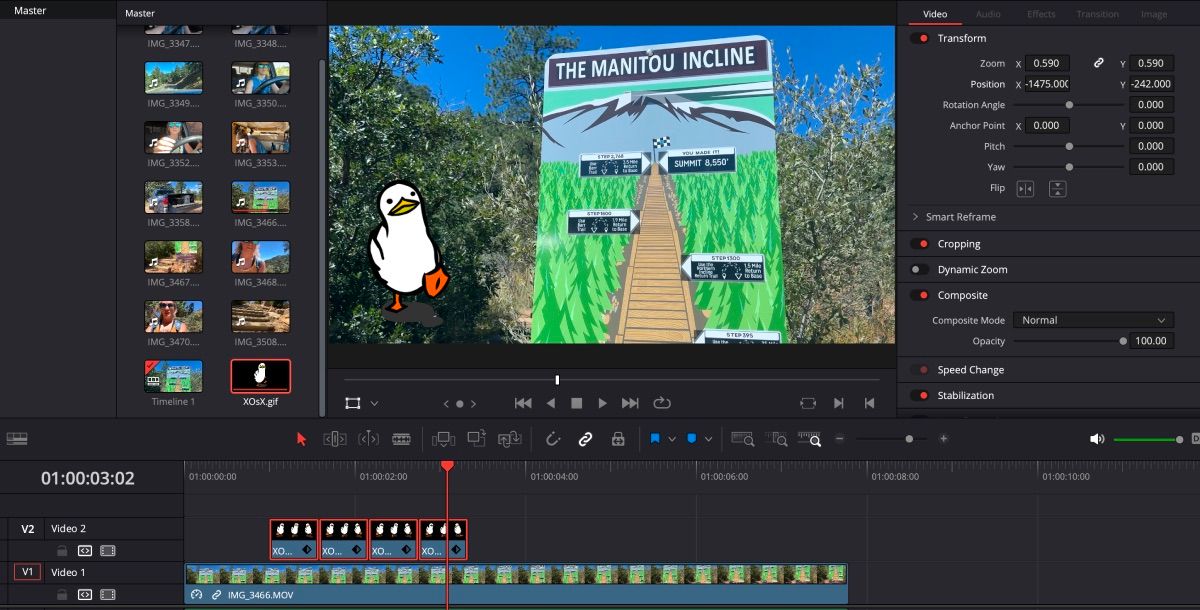The width and height of the screenshot is (1200, 610).
Task: Click the position lock icon
Action: 618,438
